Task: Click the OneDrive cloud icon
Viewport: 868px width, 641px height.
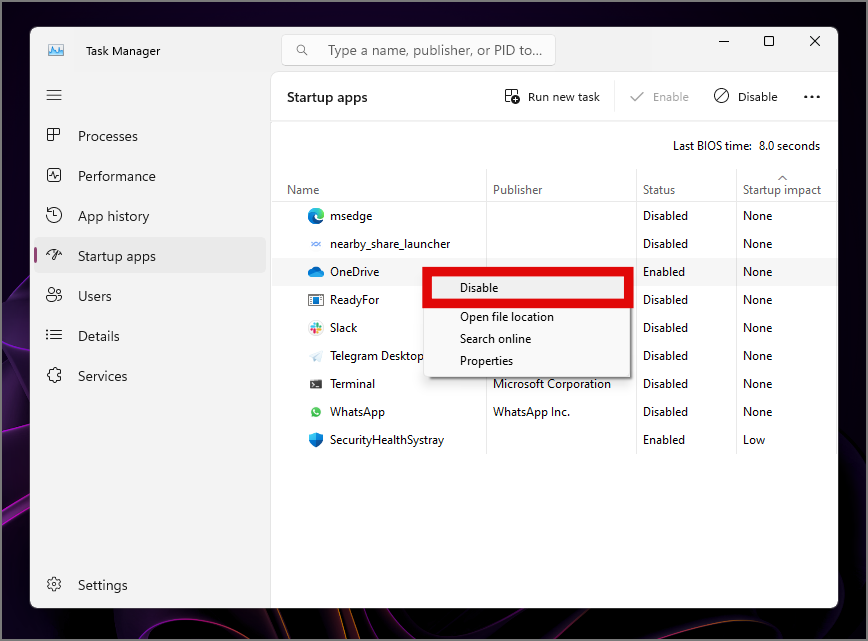Action: (x=316, y=272)
